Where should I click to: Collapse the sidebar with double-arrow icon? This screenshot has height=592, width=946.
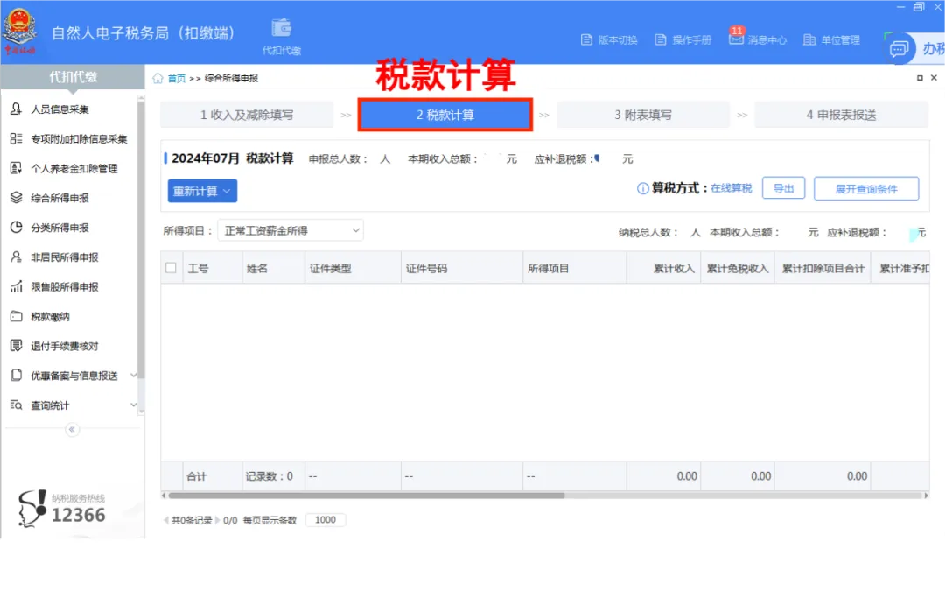click(72, 430)
